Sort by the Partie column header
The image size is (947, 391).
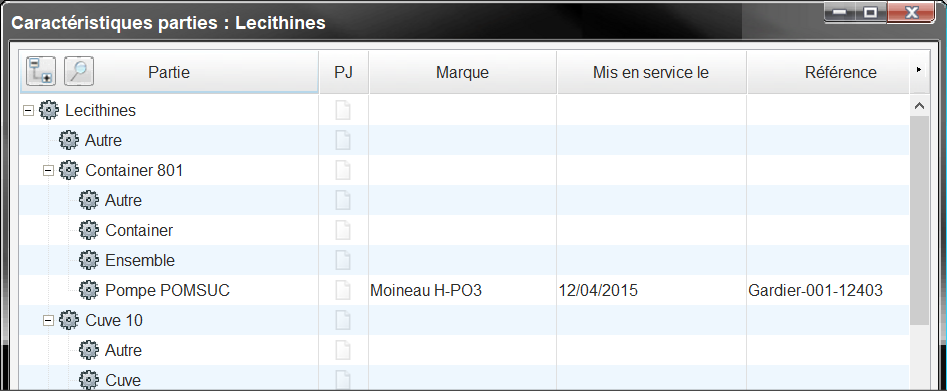pos(169,73)
